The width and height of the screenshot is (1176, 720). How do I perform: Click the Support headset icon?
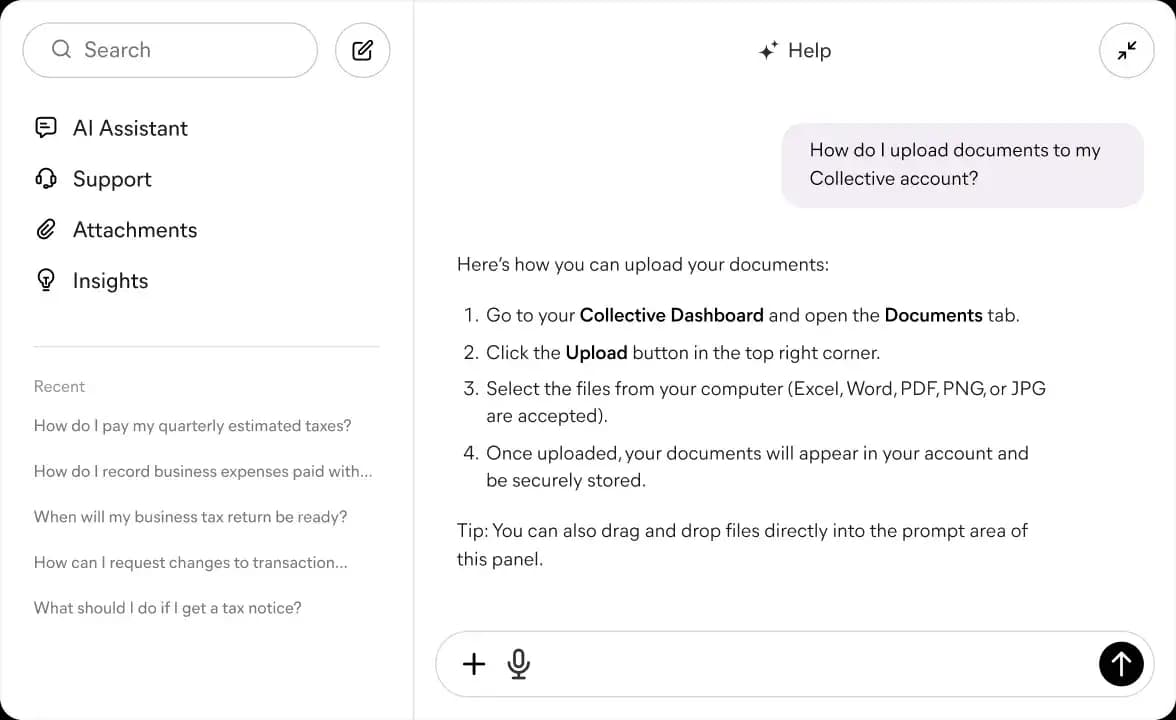[46, 178]
